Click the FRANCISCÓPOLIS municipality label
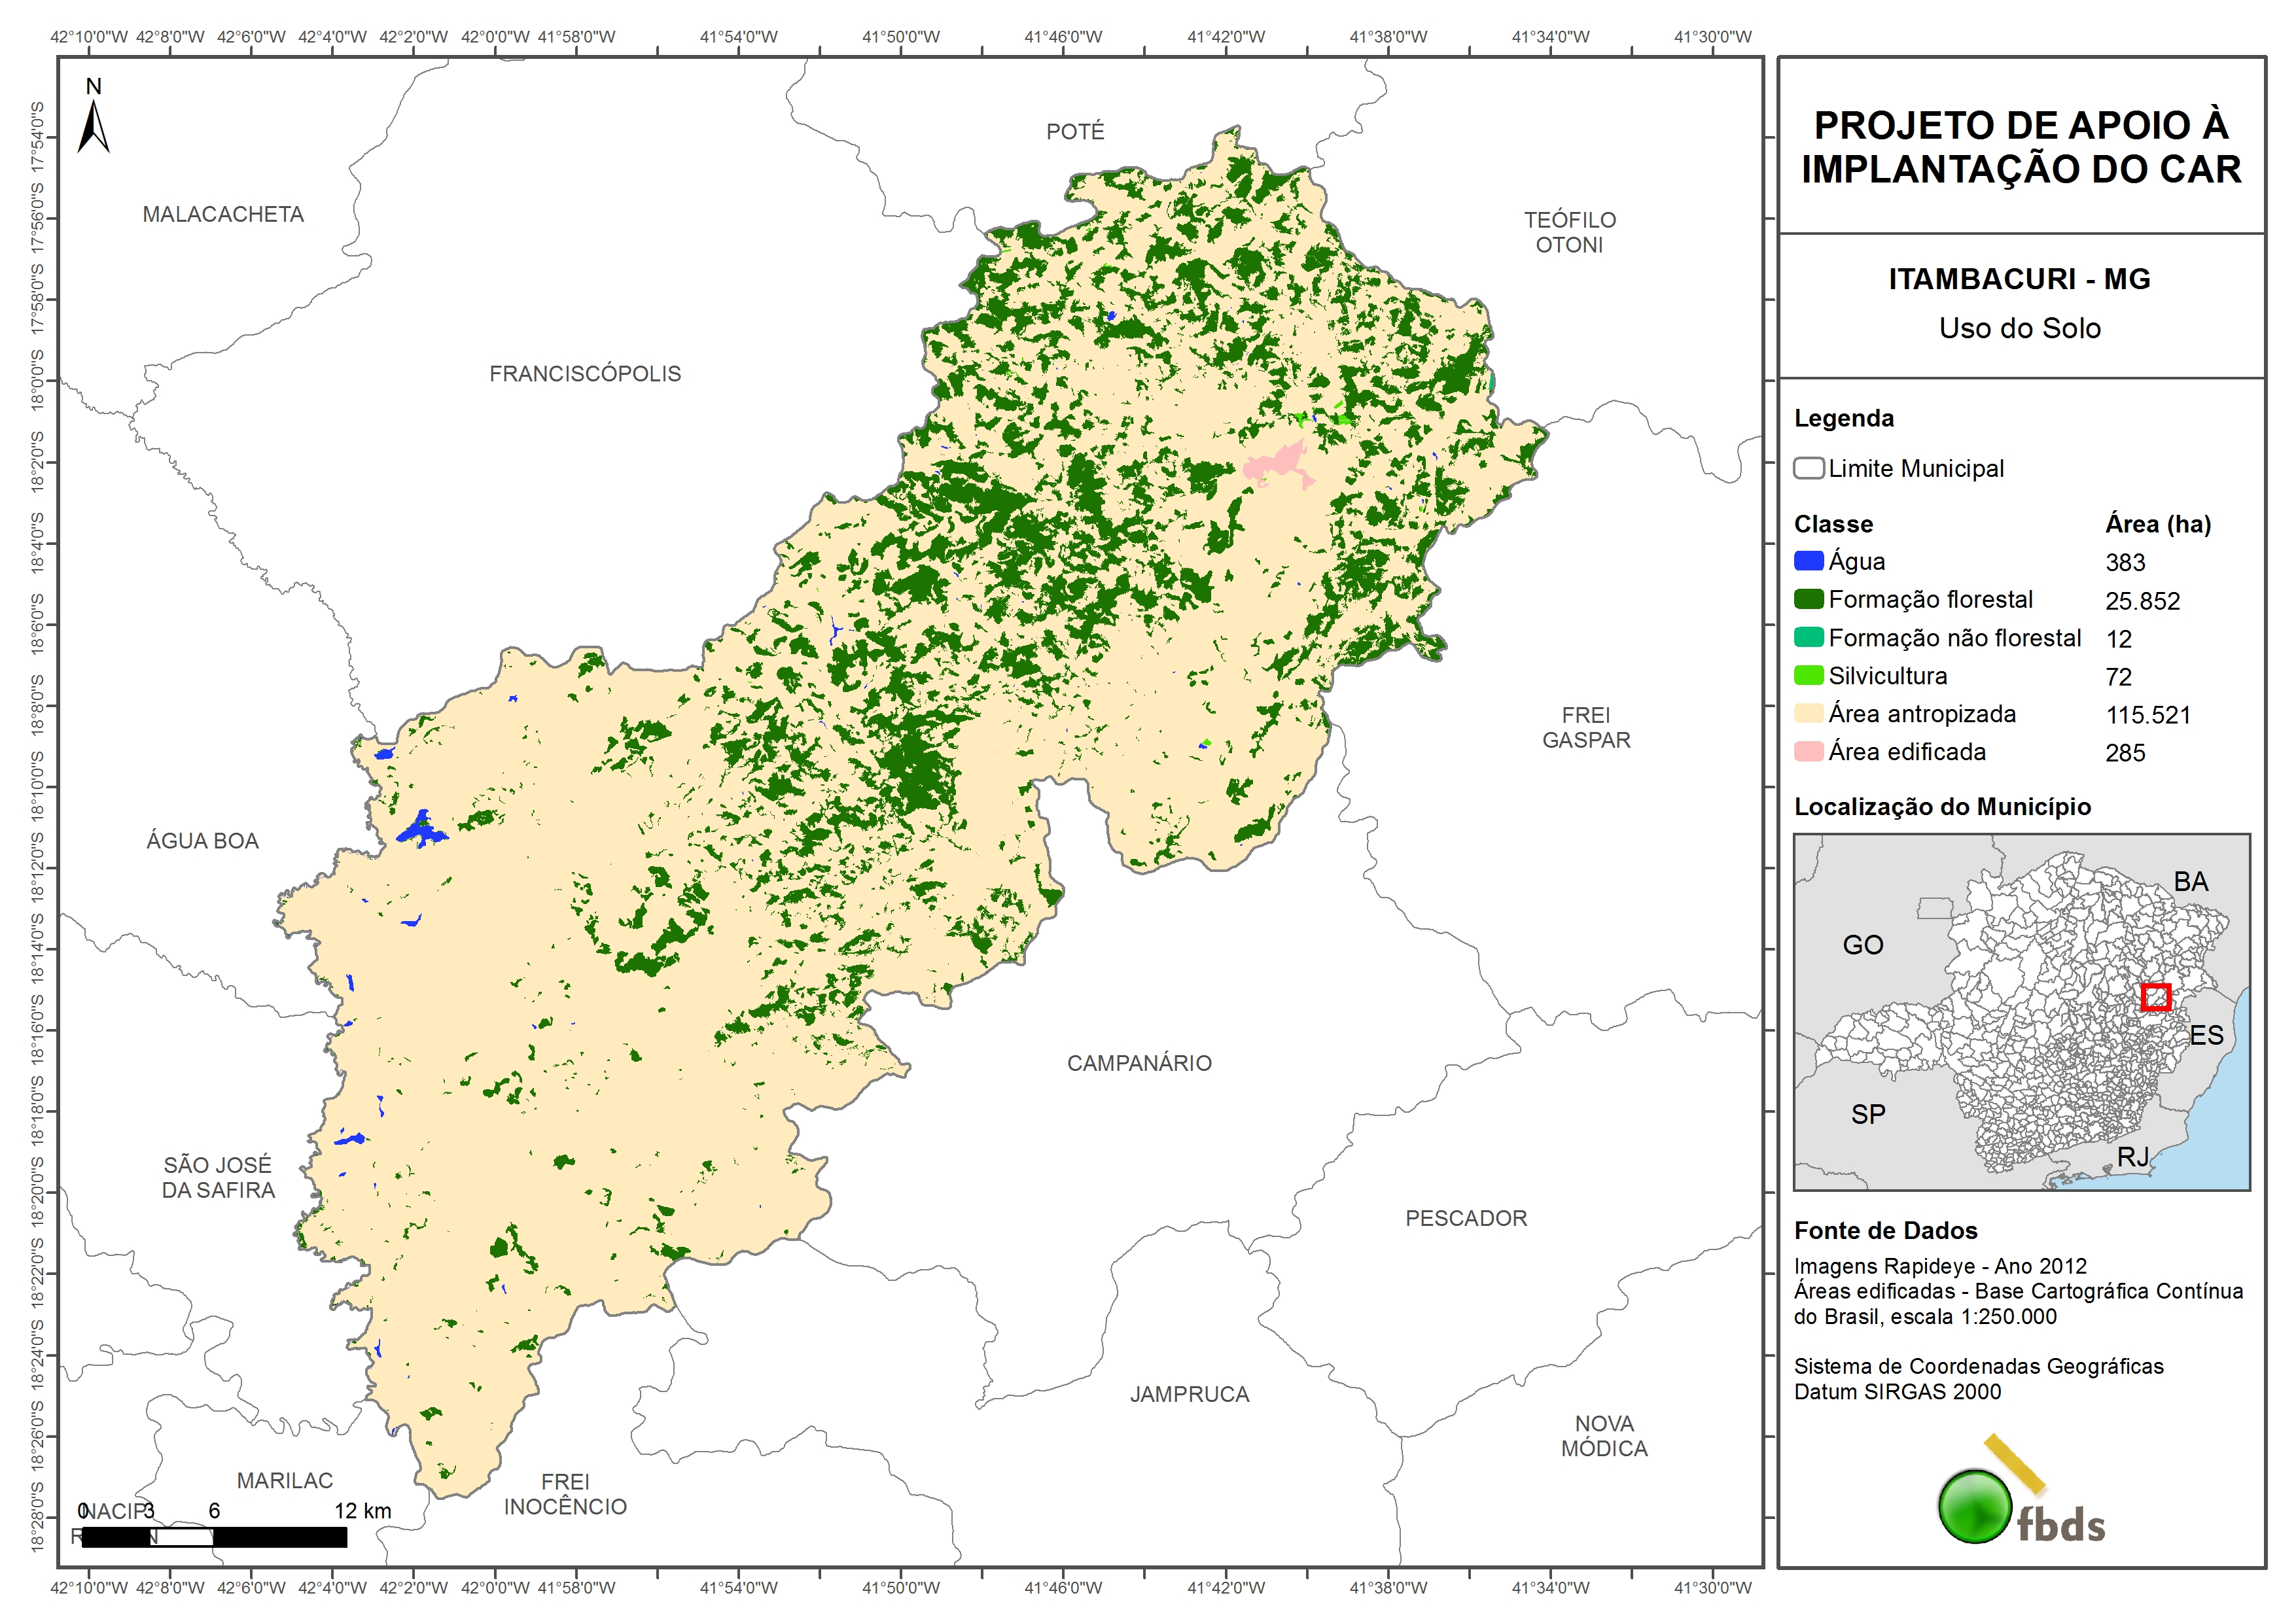This screenshot has height=1623, width=2296. click(585, 374)
